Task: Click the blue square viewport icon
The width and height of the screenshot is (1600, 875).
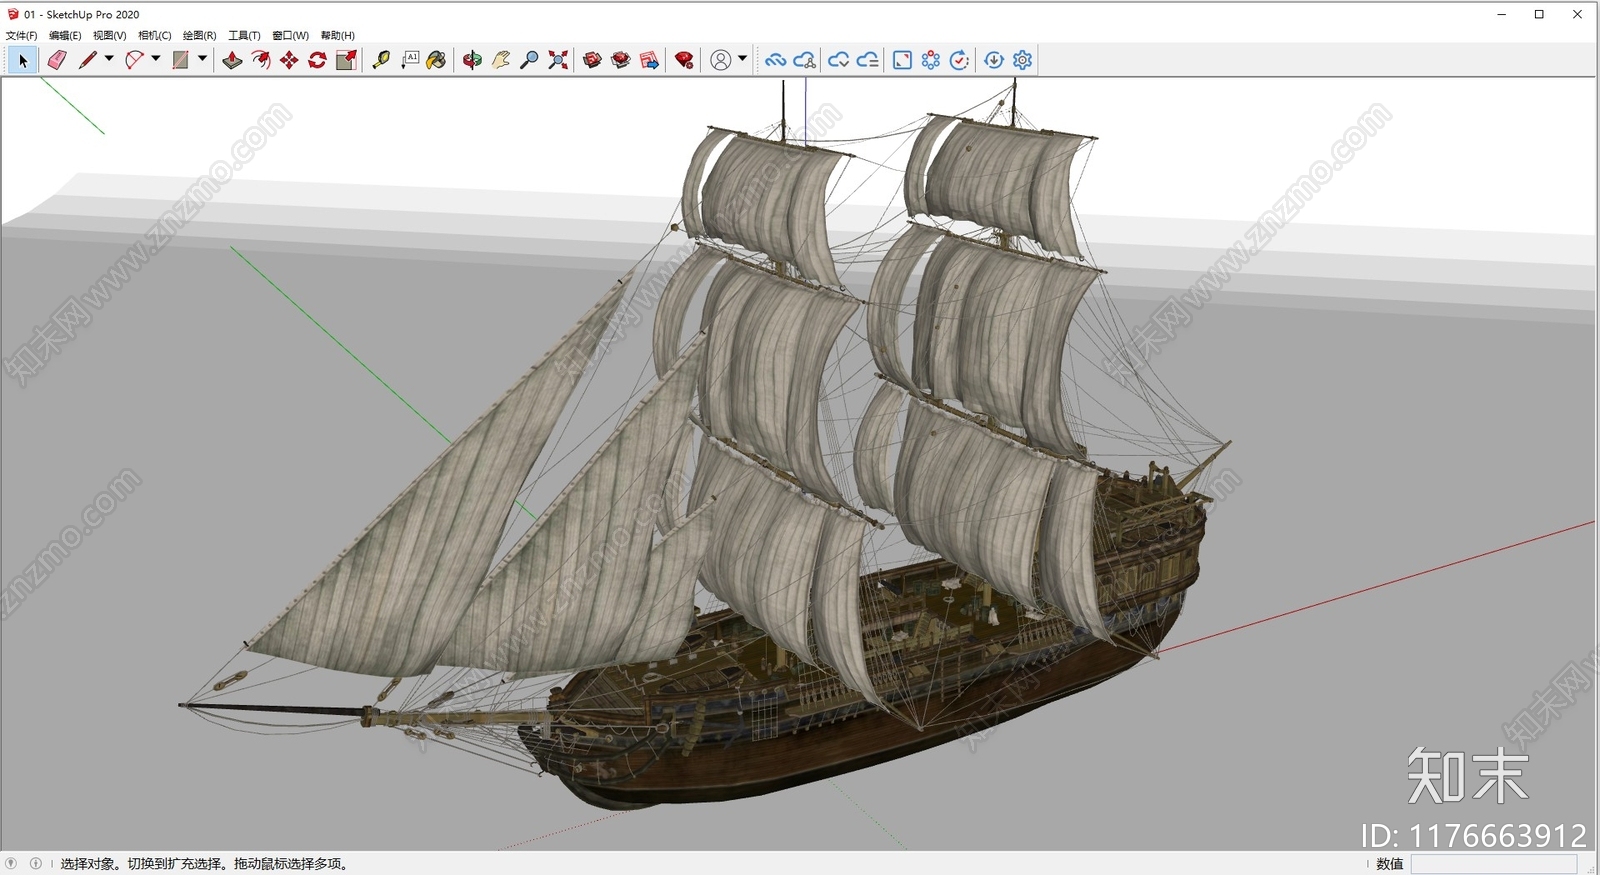Action: click(902, 61)
